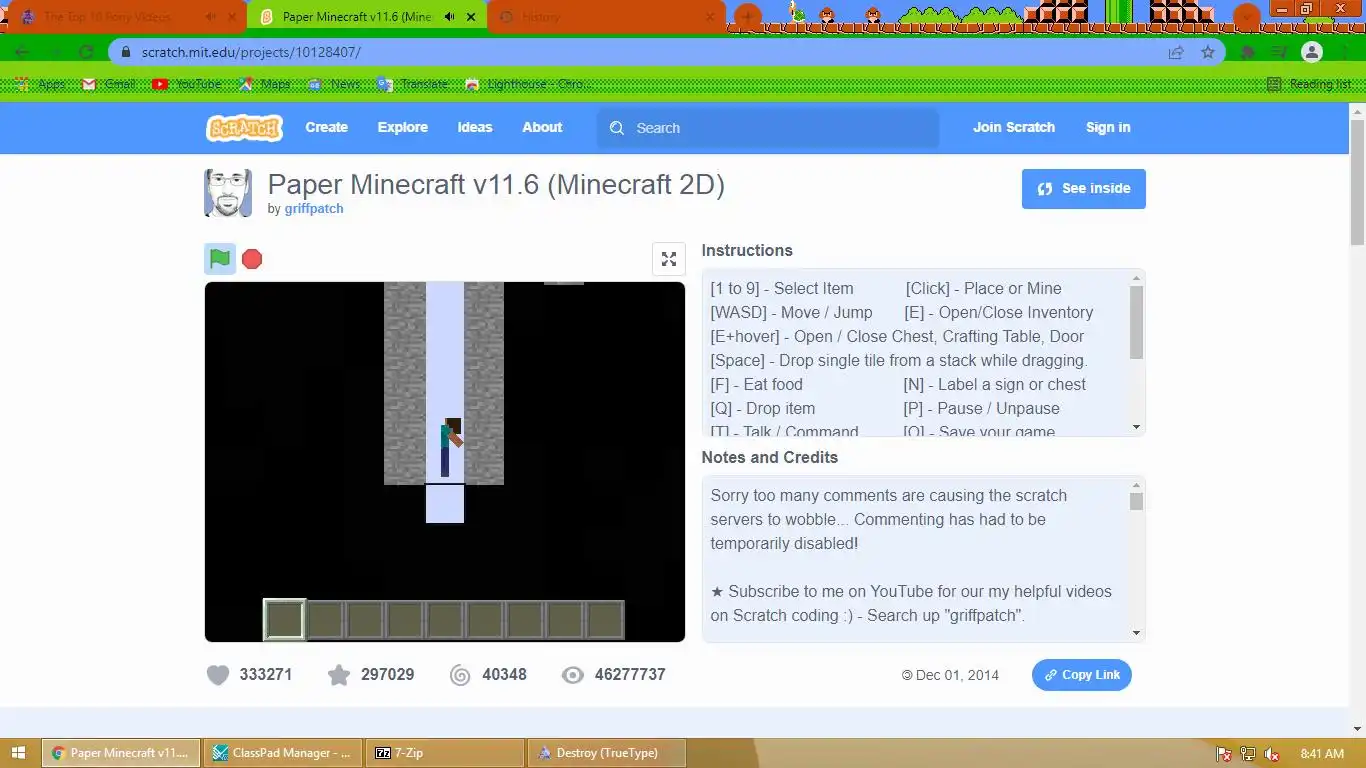This screenshot has width=1366, height=768.
Task: Open the Gmail bookmark
Action: (108, 84)
